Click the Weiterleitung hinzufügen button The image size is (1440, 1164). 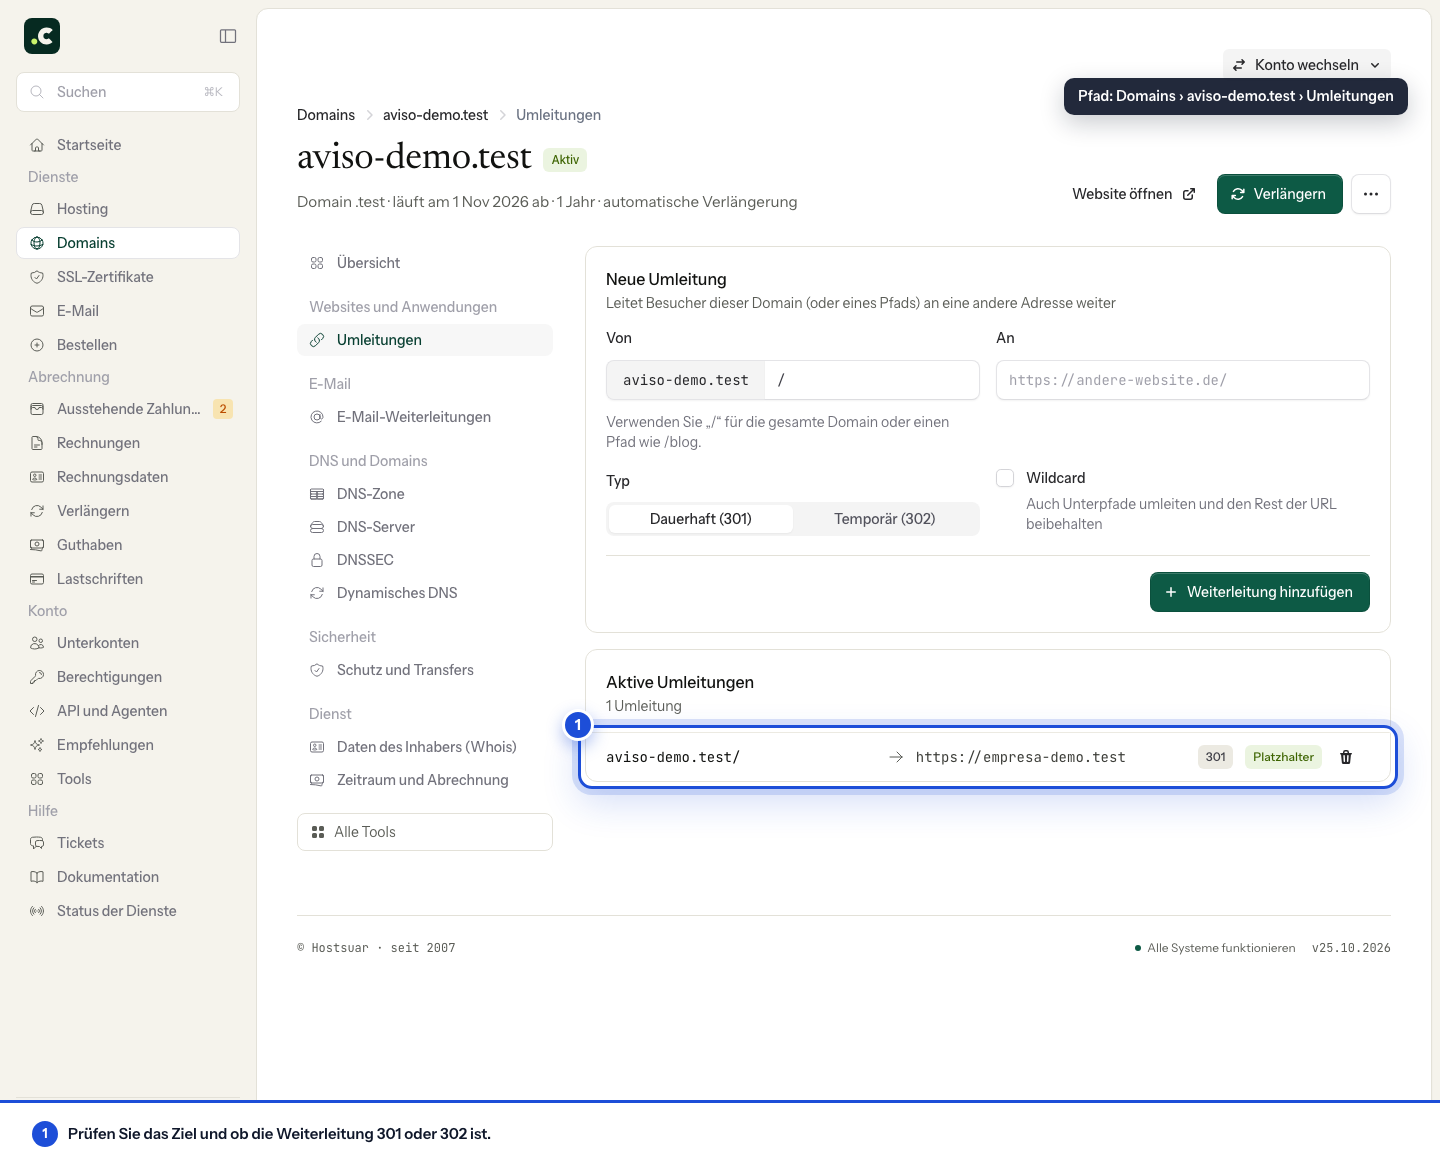tap(1260, 592)
